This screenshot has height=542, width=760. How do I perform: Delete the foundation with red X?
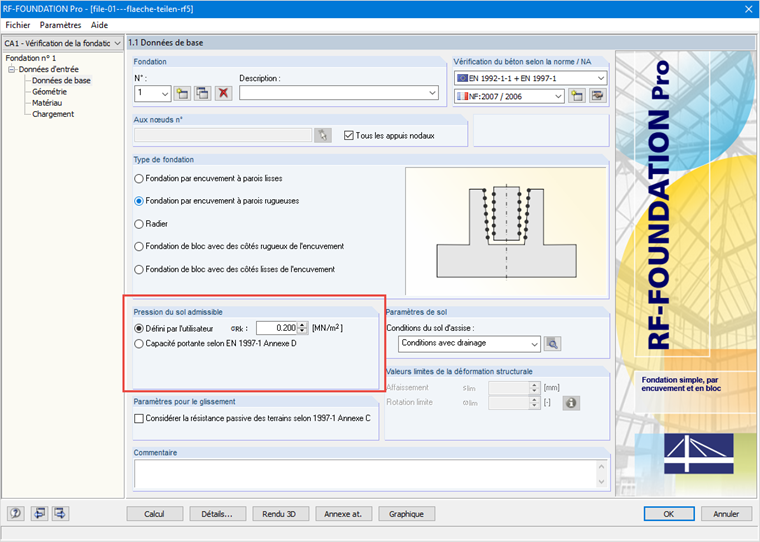pyautogui.click(x=223, y=93)
